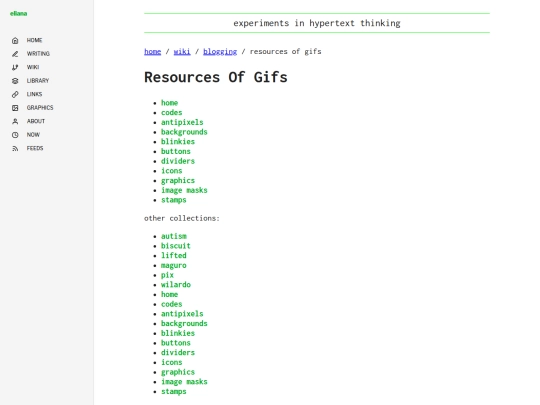Open the lifted collection link
Image resolution: width=540 pixels, height=405 pixels.
(174, 256)
